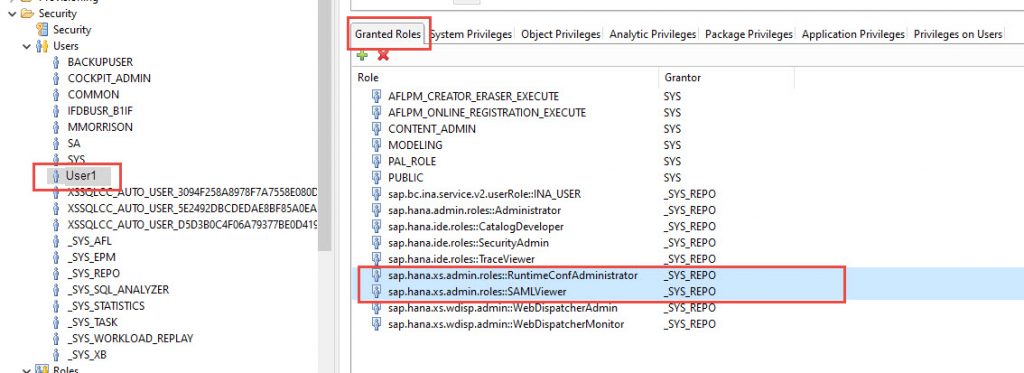Viewport: 1024px width, 373px height.
Task: Click the Security console node icon
Action: 42,29
